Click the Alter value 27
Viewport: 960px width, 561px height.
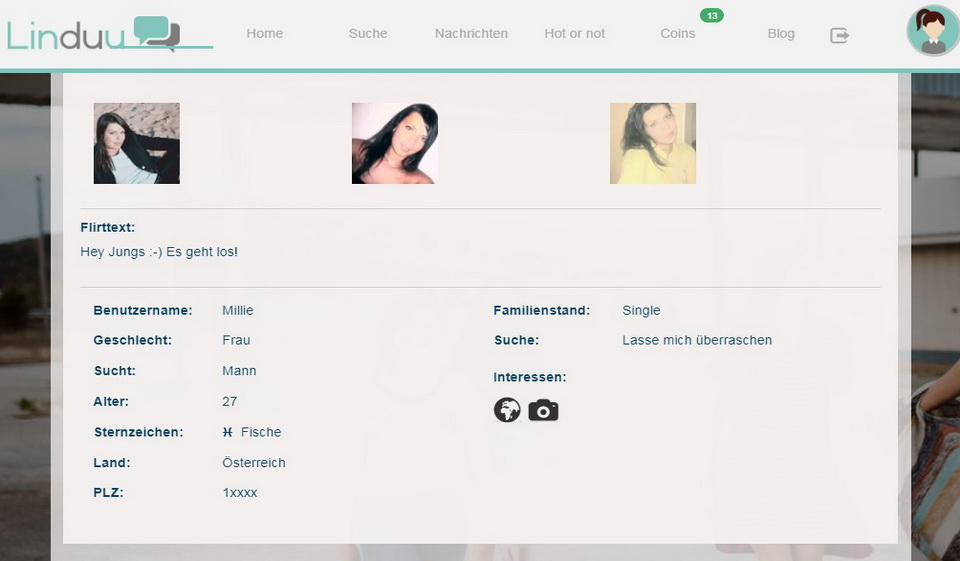coord(230,401)
